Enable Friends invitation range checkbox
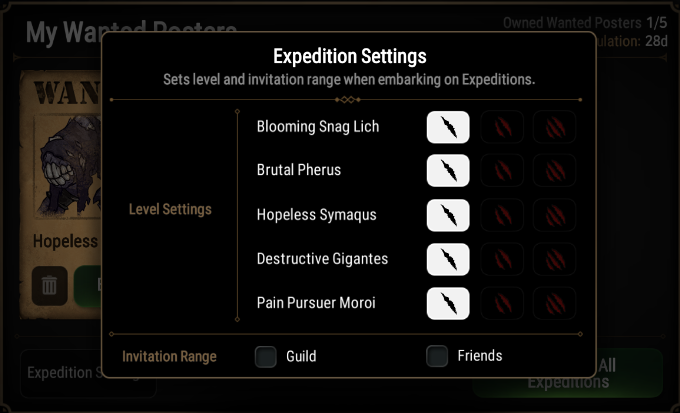Screen dimensions: 680x413 (x=437, y=356)
